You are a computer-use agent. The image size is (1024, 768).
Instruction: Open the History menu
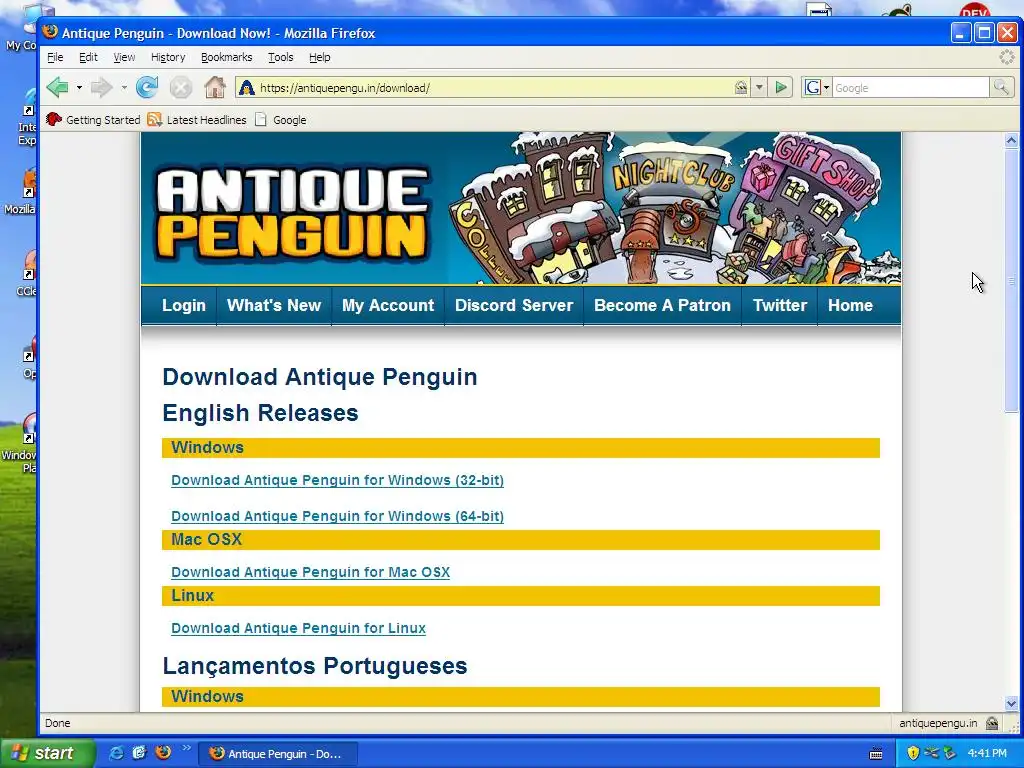point(168,57)
